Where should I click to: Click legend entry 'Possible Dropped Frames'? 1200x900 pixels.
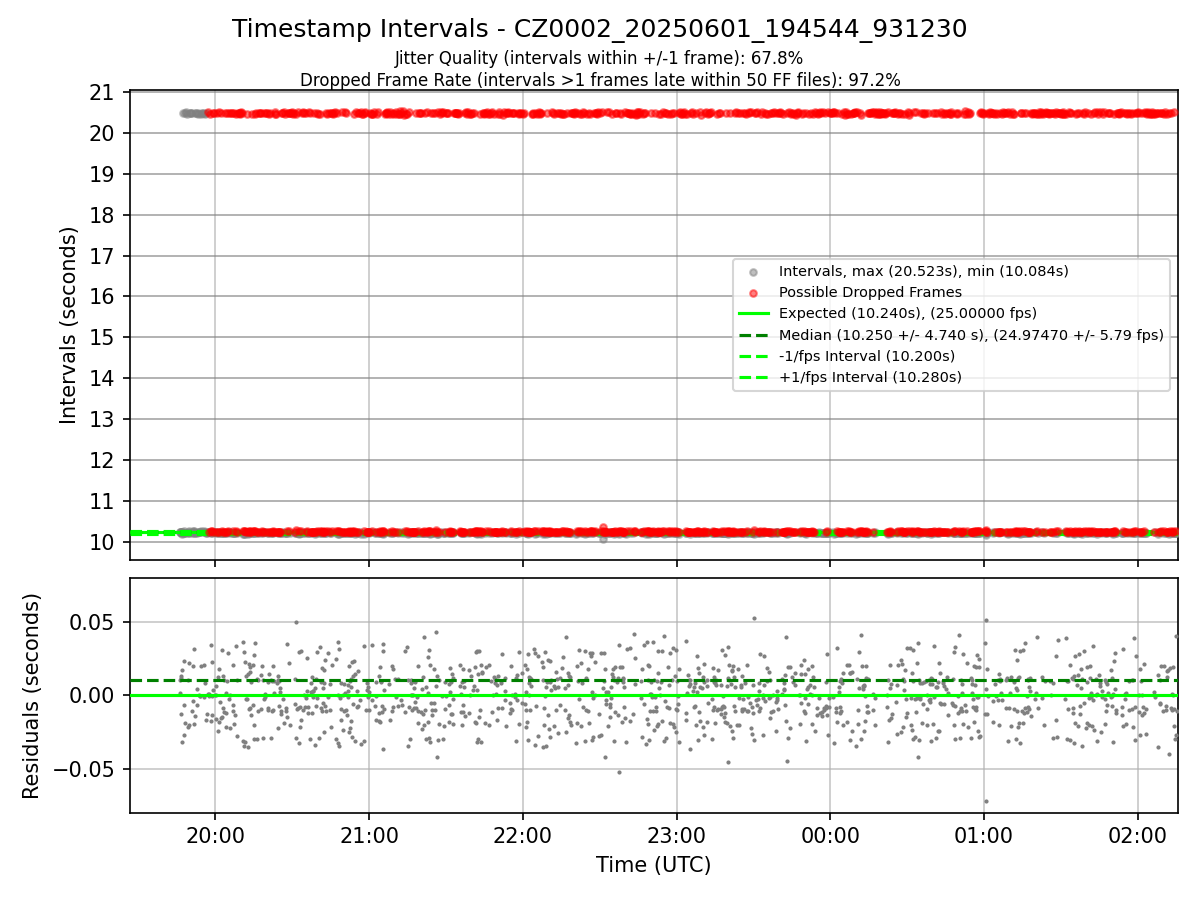870,292
